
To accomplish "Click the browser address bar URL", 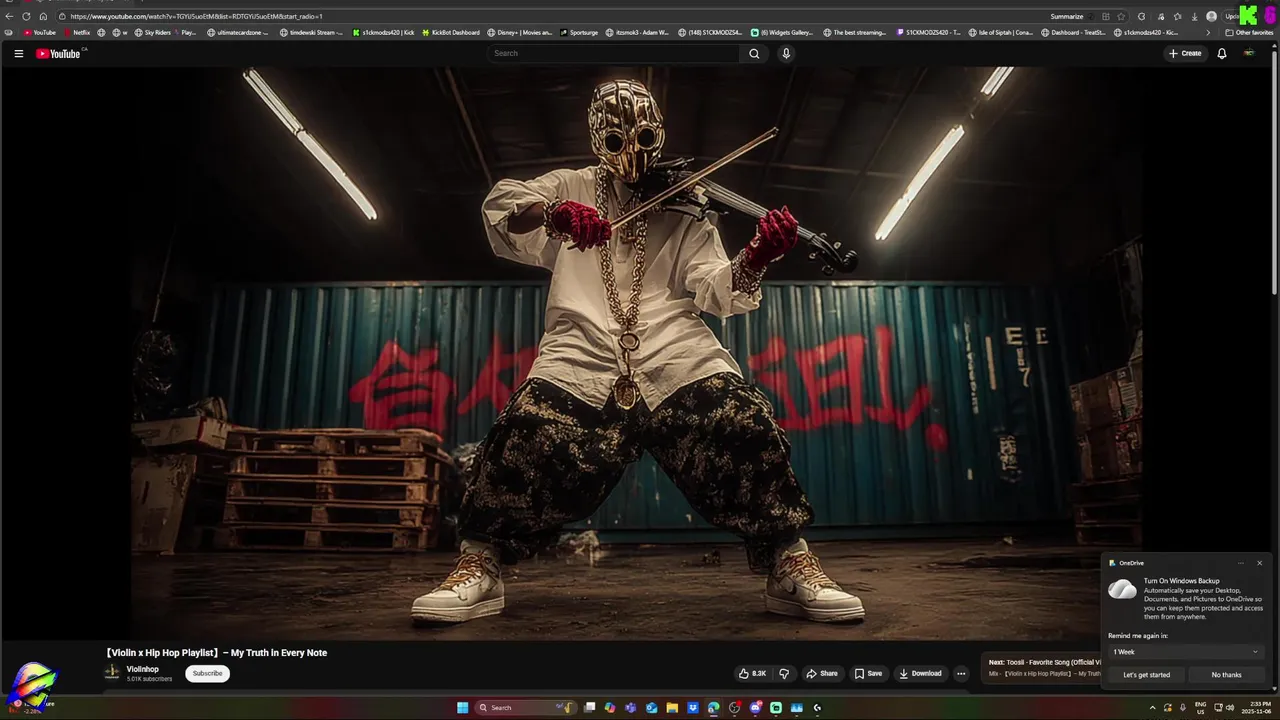I will [x=196, y=16].
